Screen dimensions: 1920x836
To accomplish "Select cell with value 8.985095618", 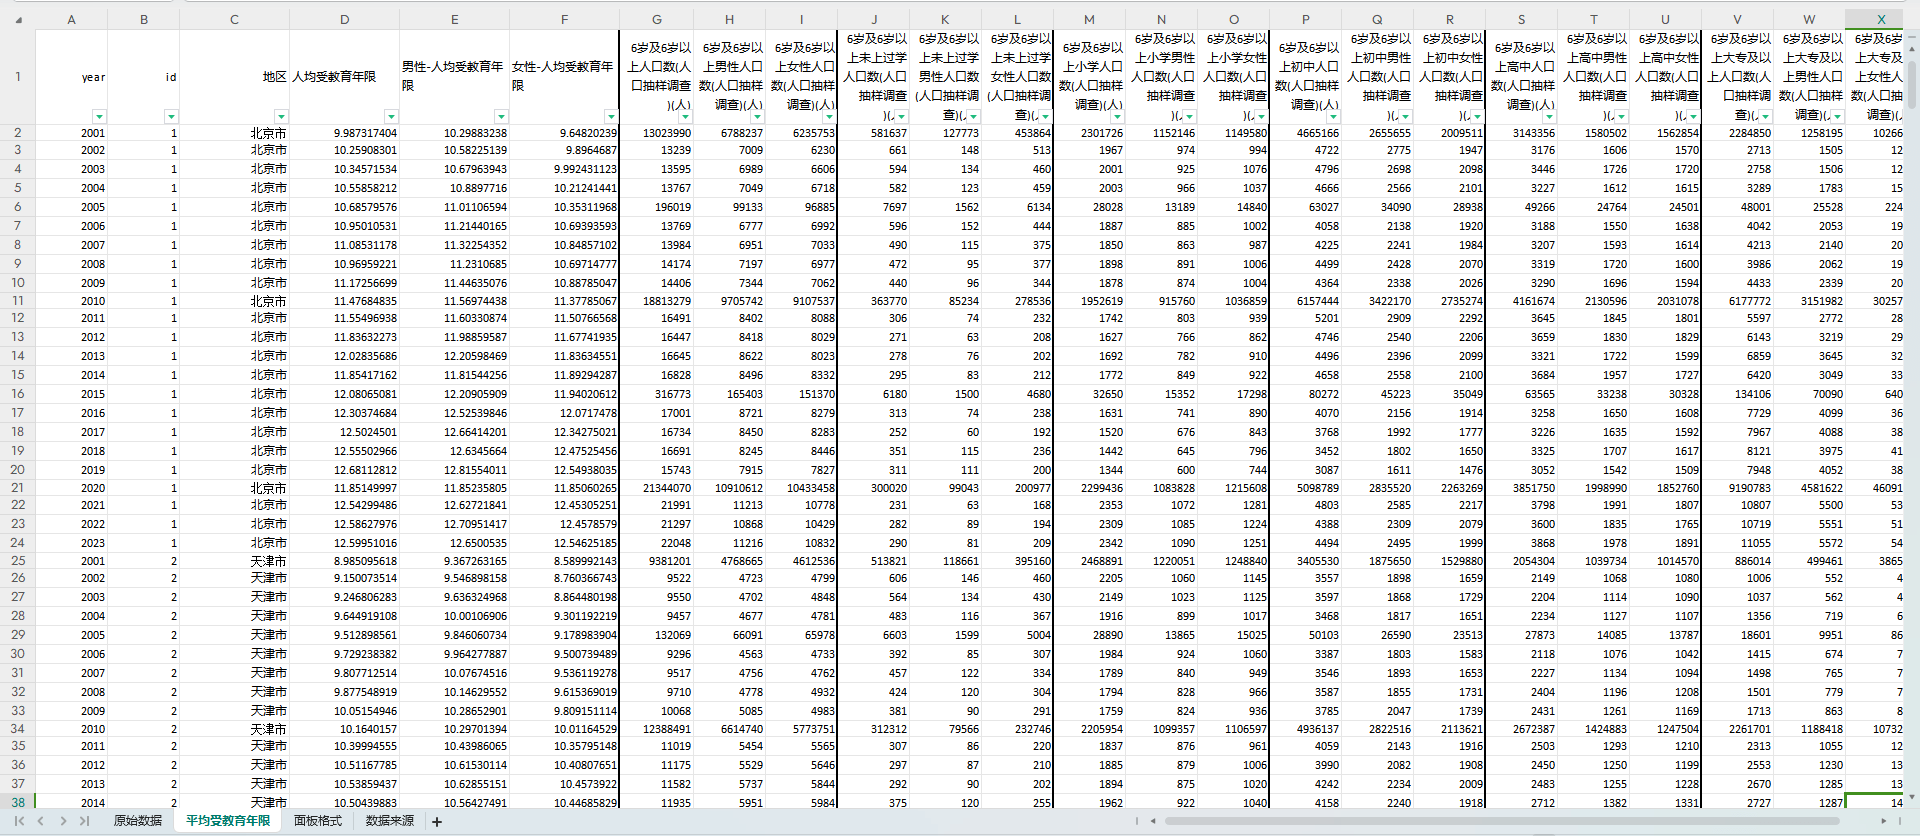I will (344, 561).
